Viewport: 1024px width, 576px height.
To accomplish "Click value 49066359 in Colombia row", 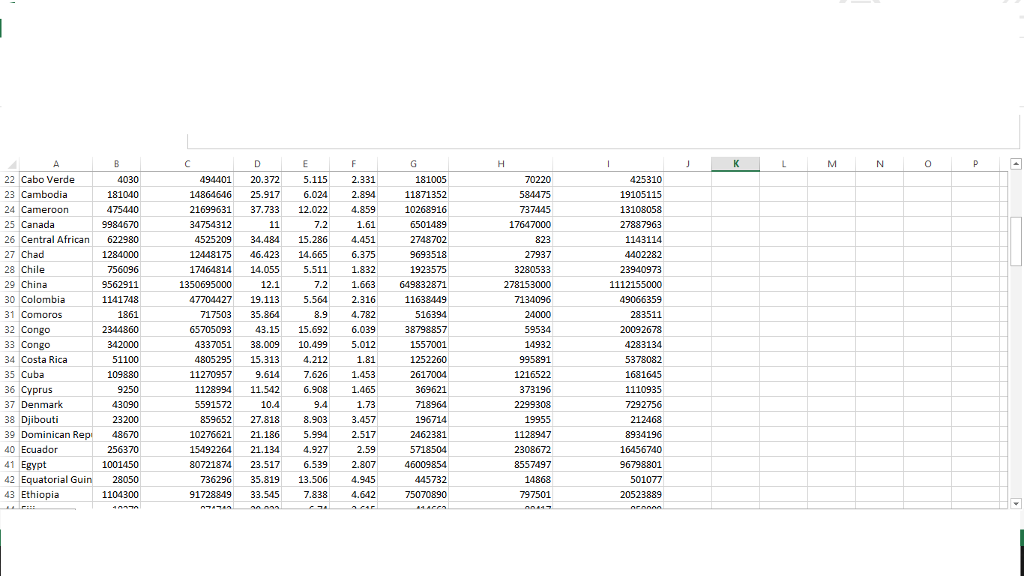I will tap(608, 300).
